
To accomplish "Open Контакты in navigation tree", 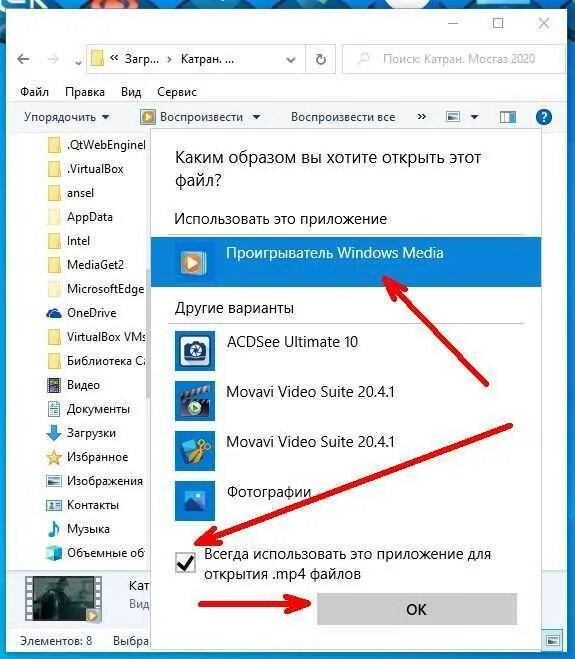I will (82, 504).
